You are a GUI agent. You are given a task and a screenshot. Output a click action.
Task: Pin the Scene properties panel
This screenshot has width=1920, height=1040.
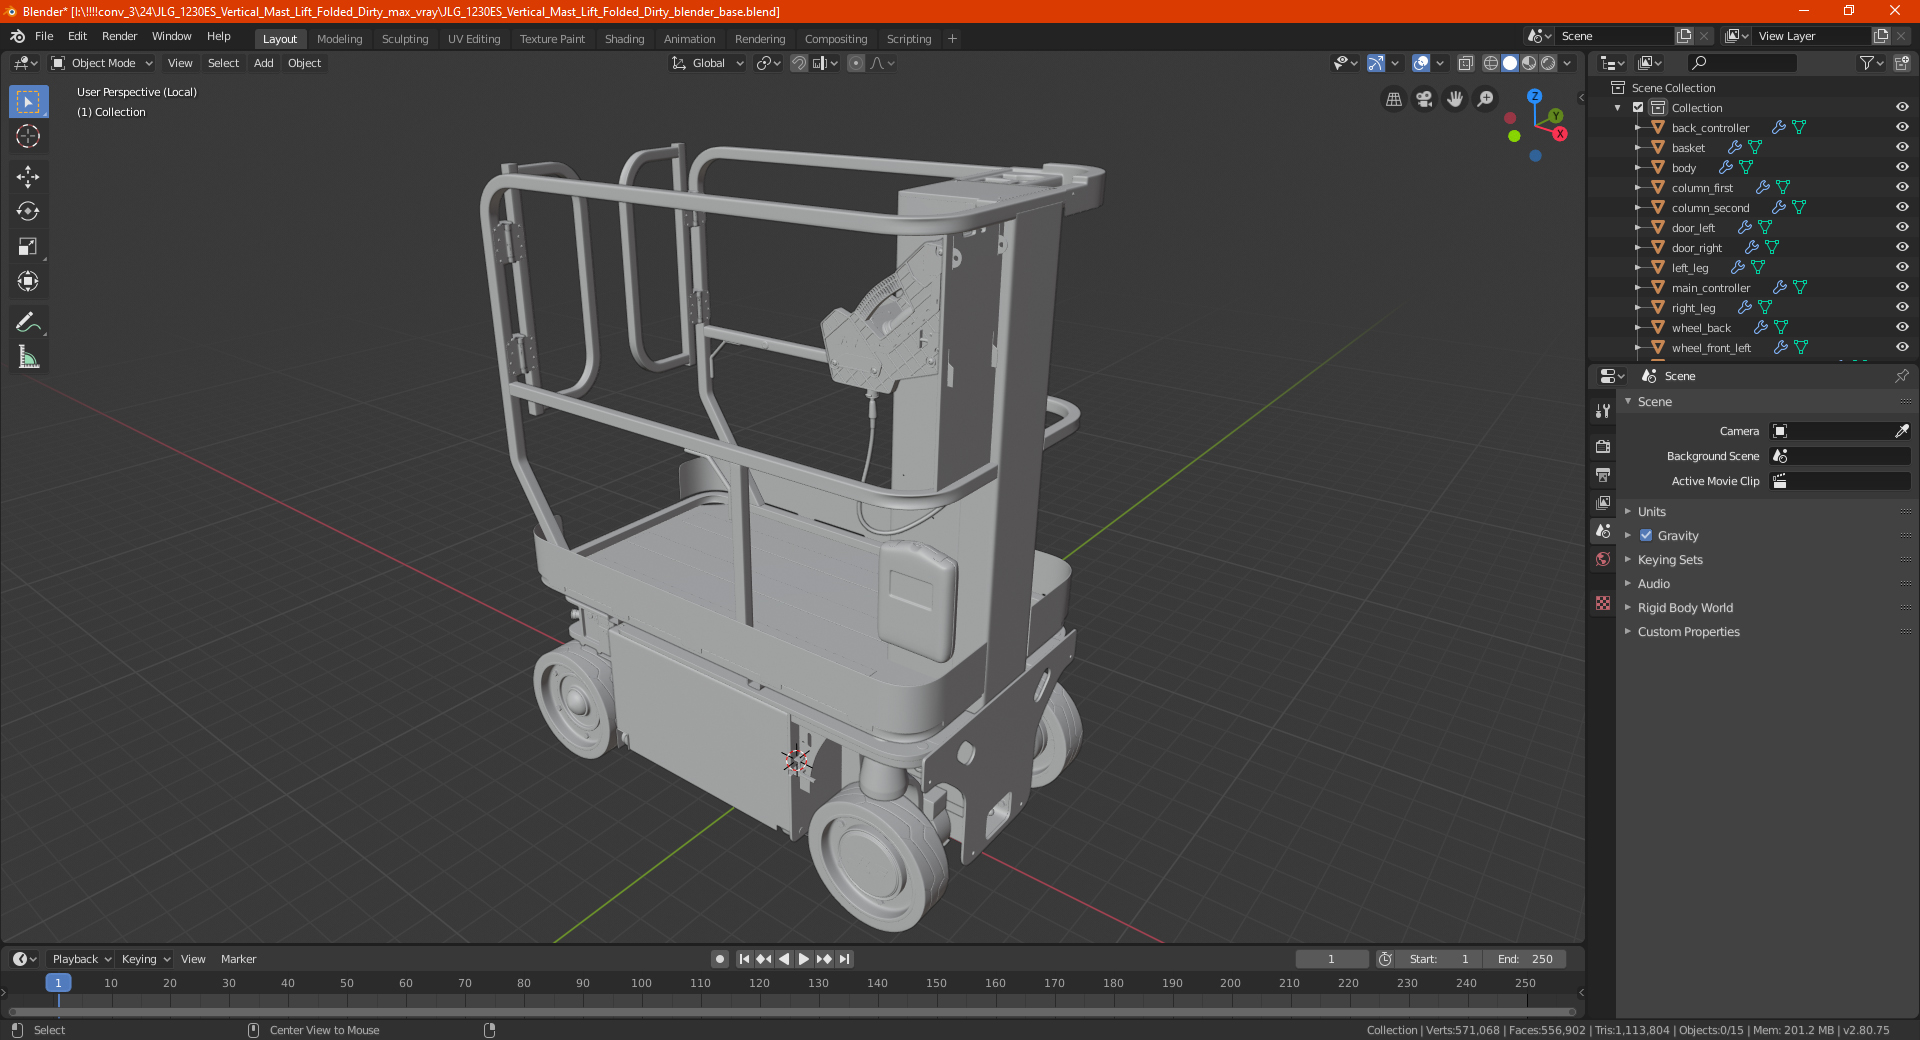[1901, 376]
